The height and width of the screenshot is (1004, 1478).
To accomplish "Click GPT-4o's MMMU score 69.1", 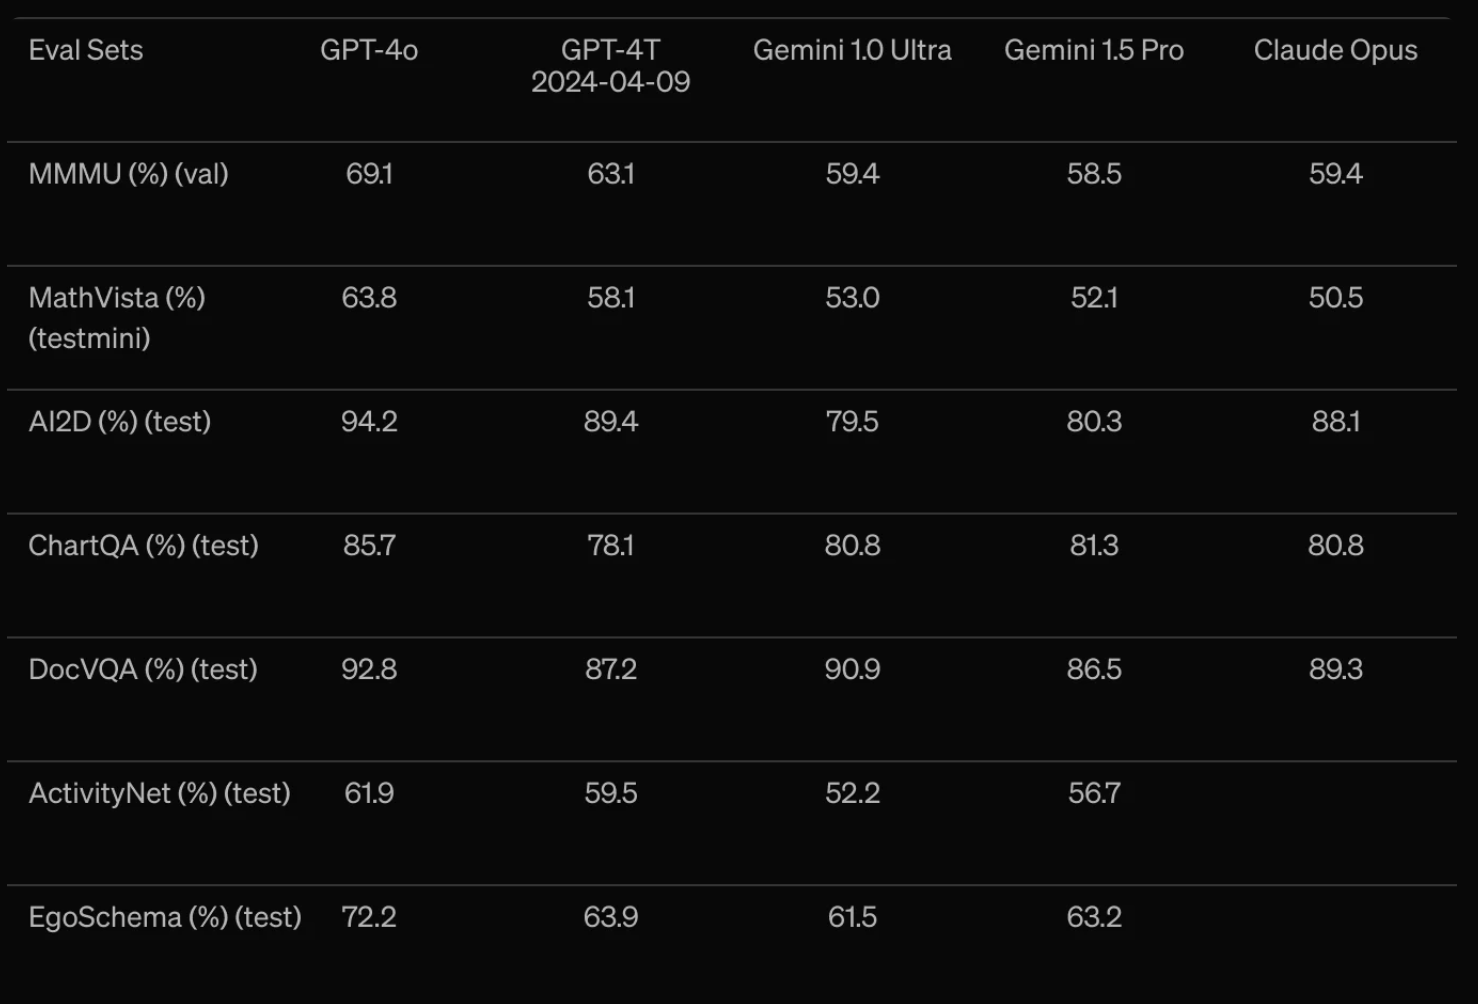I will pyautogui.click(x=369, y=174).
